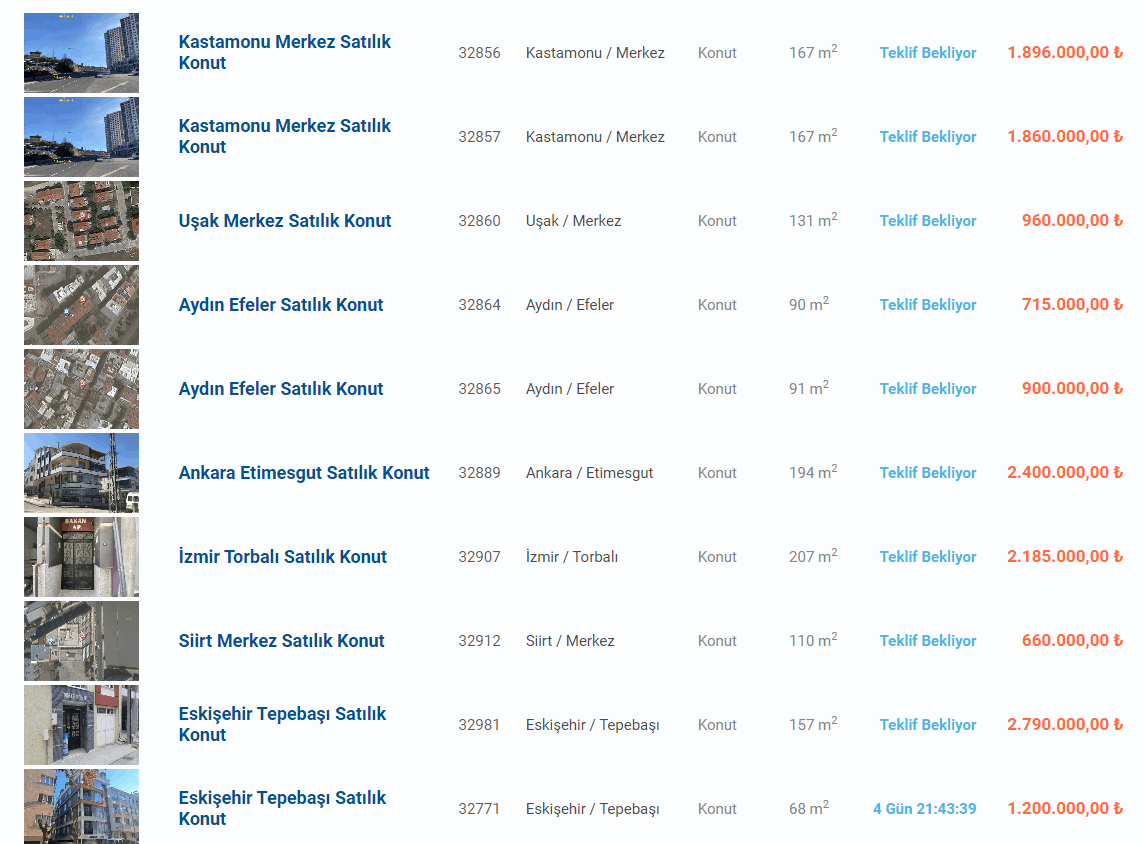Viewport: 1143px width, 844px height.
Task: Open the Uşak Merkez listing aerial thumbnail
Action: 81,221
